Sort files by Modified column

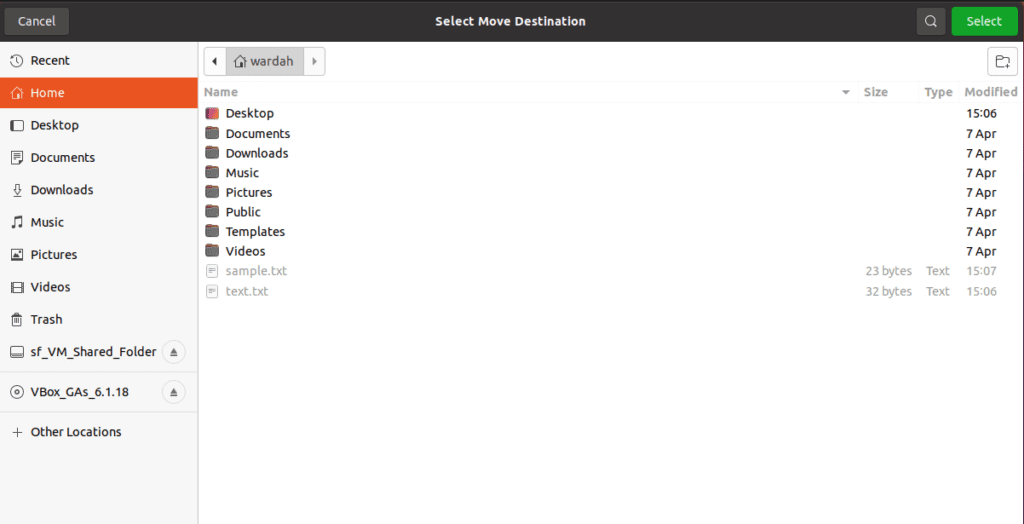989,92
